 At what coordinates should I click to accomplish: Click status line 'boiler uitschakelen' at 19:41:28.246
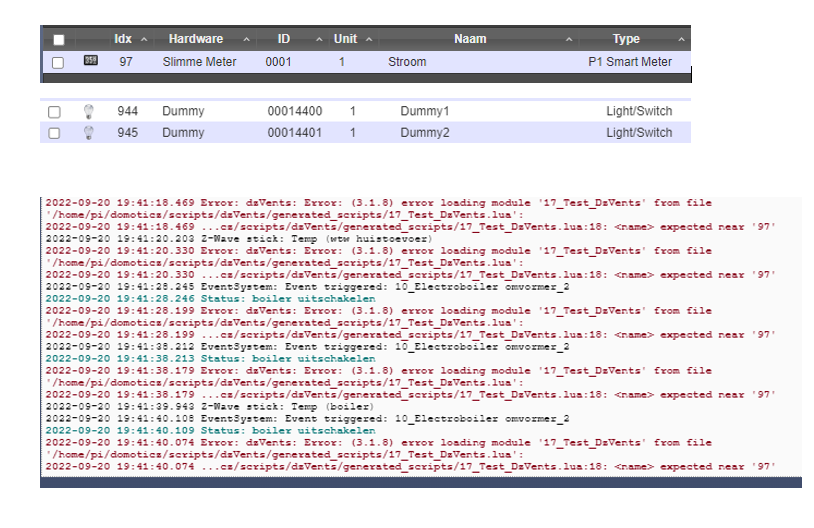tap(210, 299)
